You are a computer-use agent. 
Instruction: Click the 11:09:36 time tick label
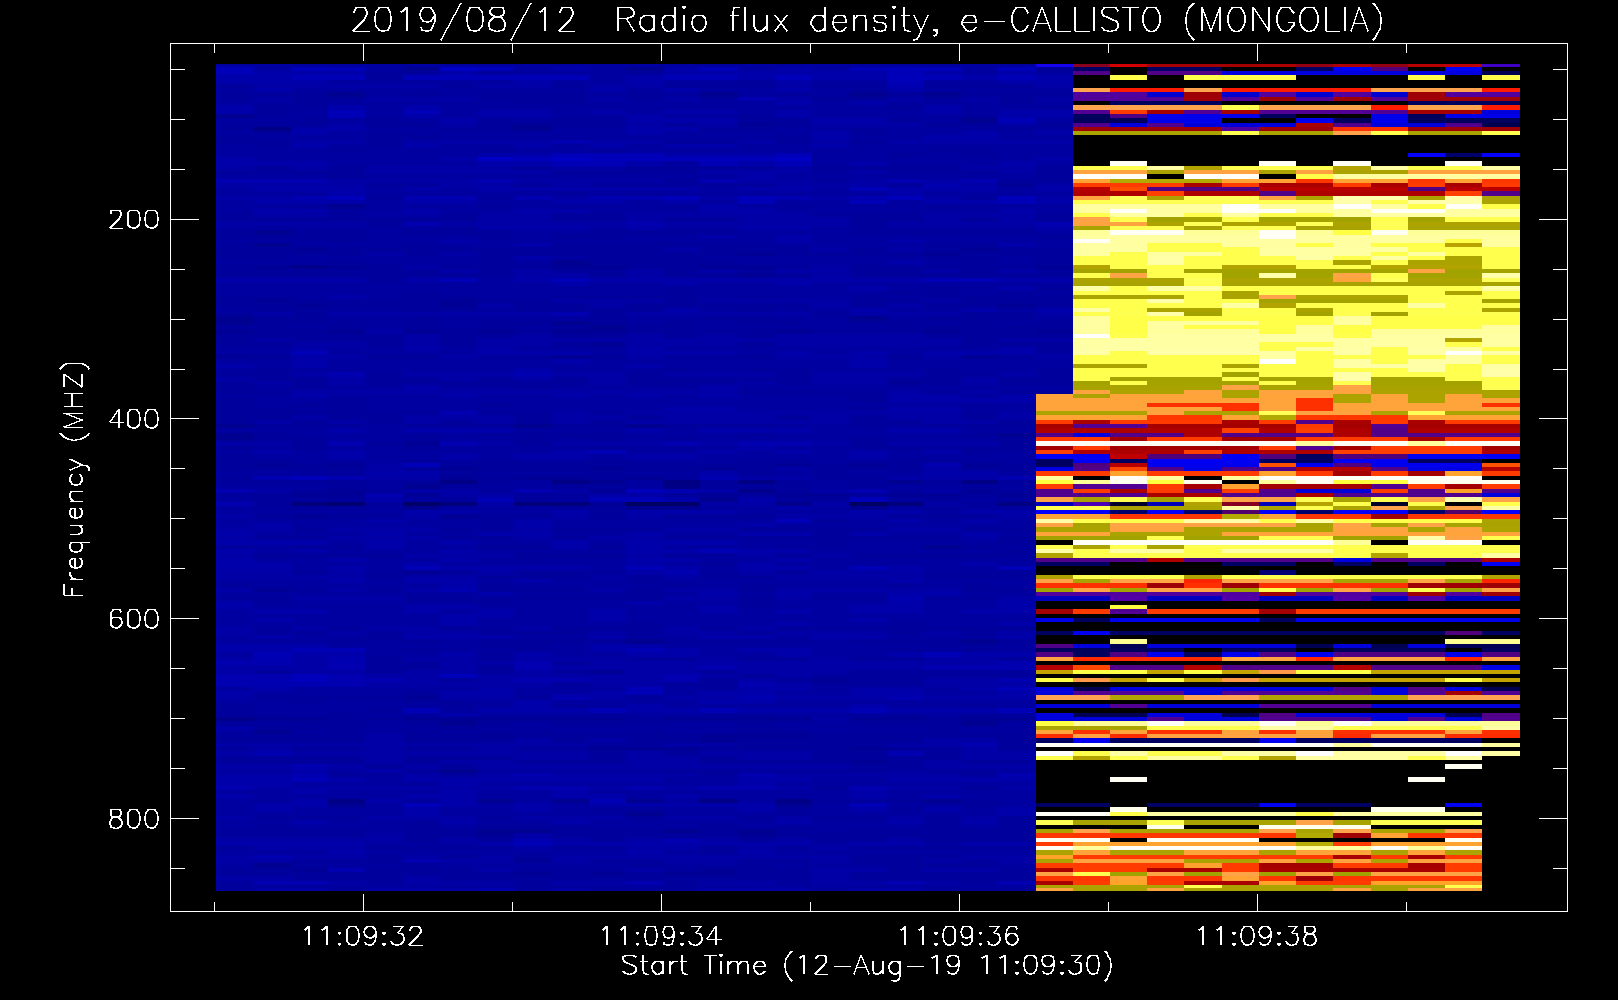click(x=959, y=937)
